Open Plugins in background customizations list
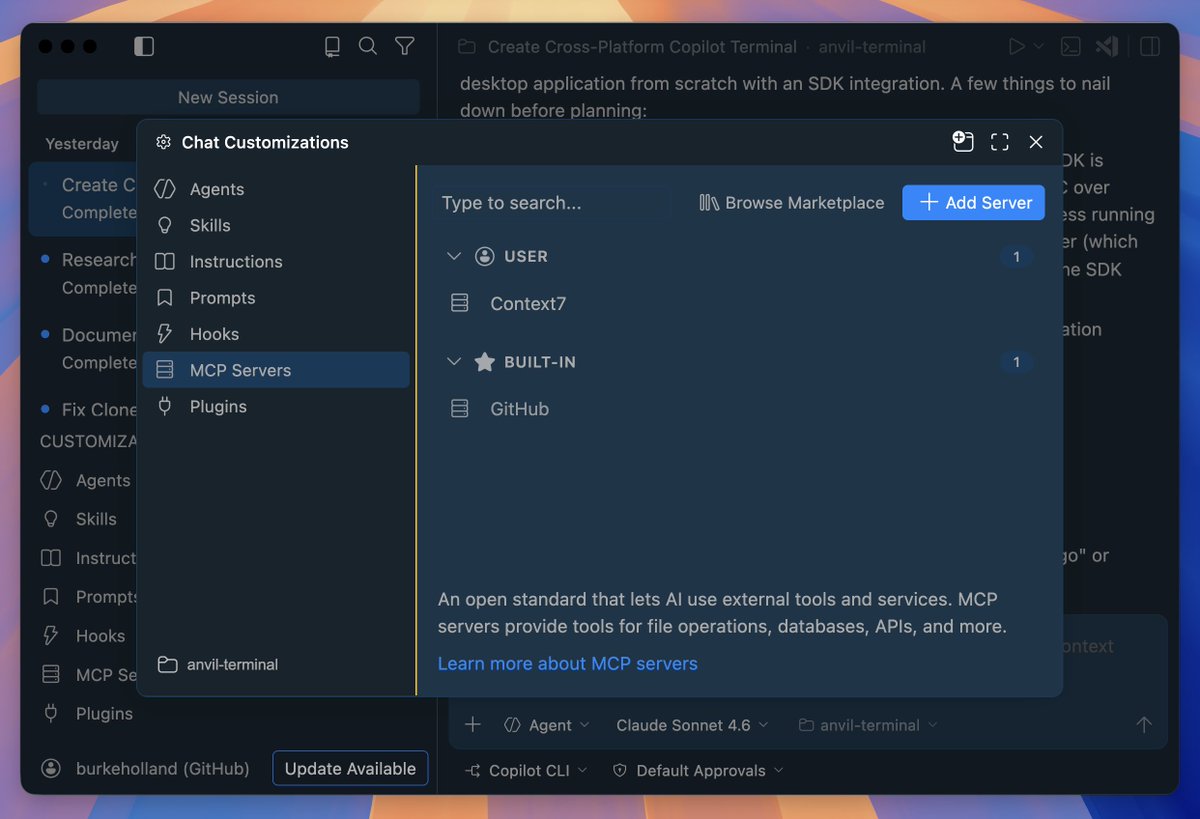Screen dimensions: 1200x819 click(104, 714)
